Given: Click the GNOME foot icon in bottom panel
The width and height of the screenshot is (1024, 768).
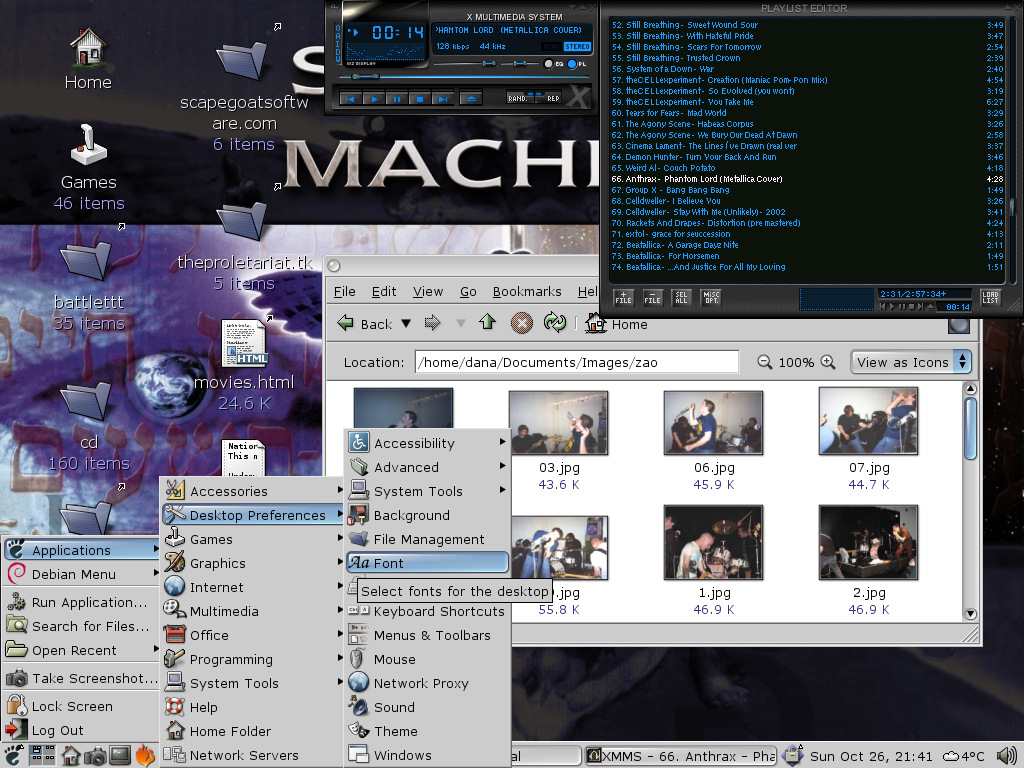Looking at the screenshot, I should (14, 756).
